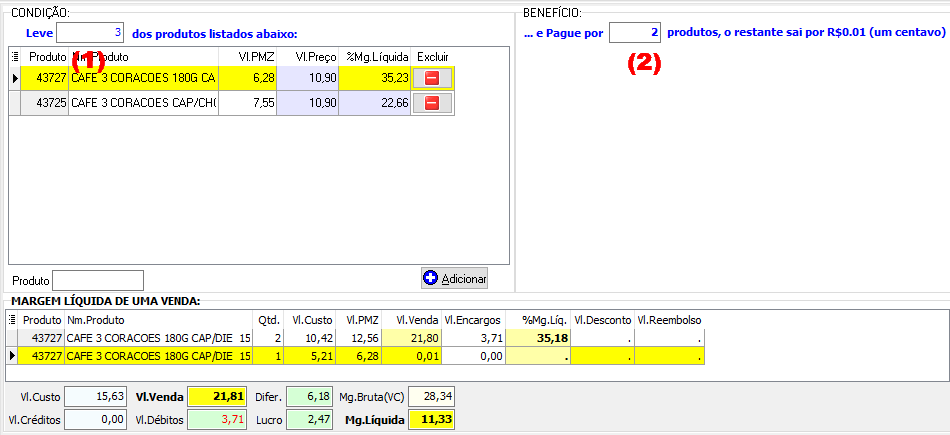Open upper grid column selector icon
950x435 pixels.
[x=15, y=56]
